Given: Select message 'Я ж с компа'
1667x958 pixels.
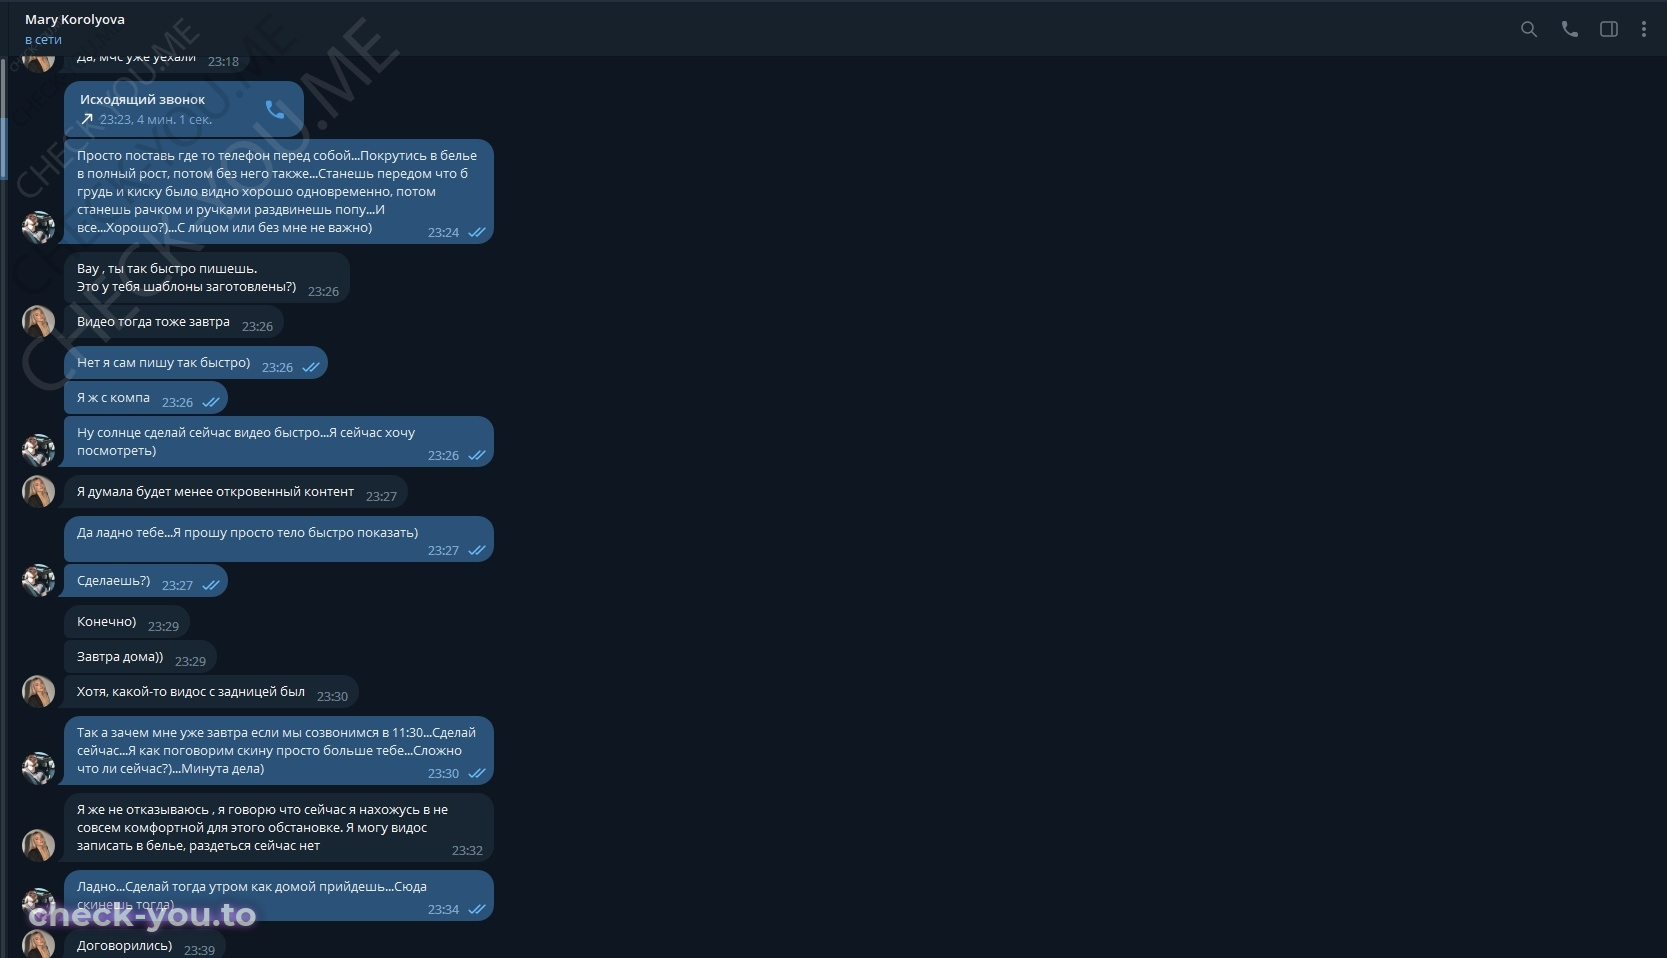Looking at the screenshot, I should pyautogui.click(x=146, y=398).
